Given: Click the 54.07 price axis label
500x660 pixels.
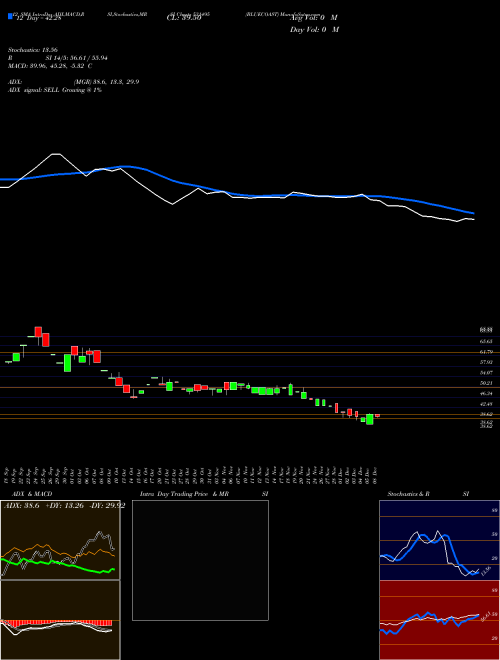Looking at the screenshot, I should pyautogui.click(x=487, y=373).
